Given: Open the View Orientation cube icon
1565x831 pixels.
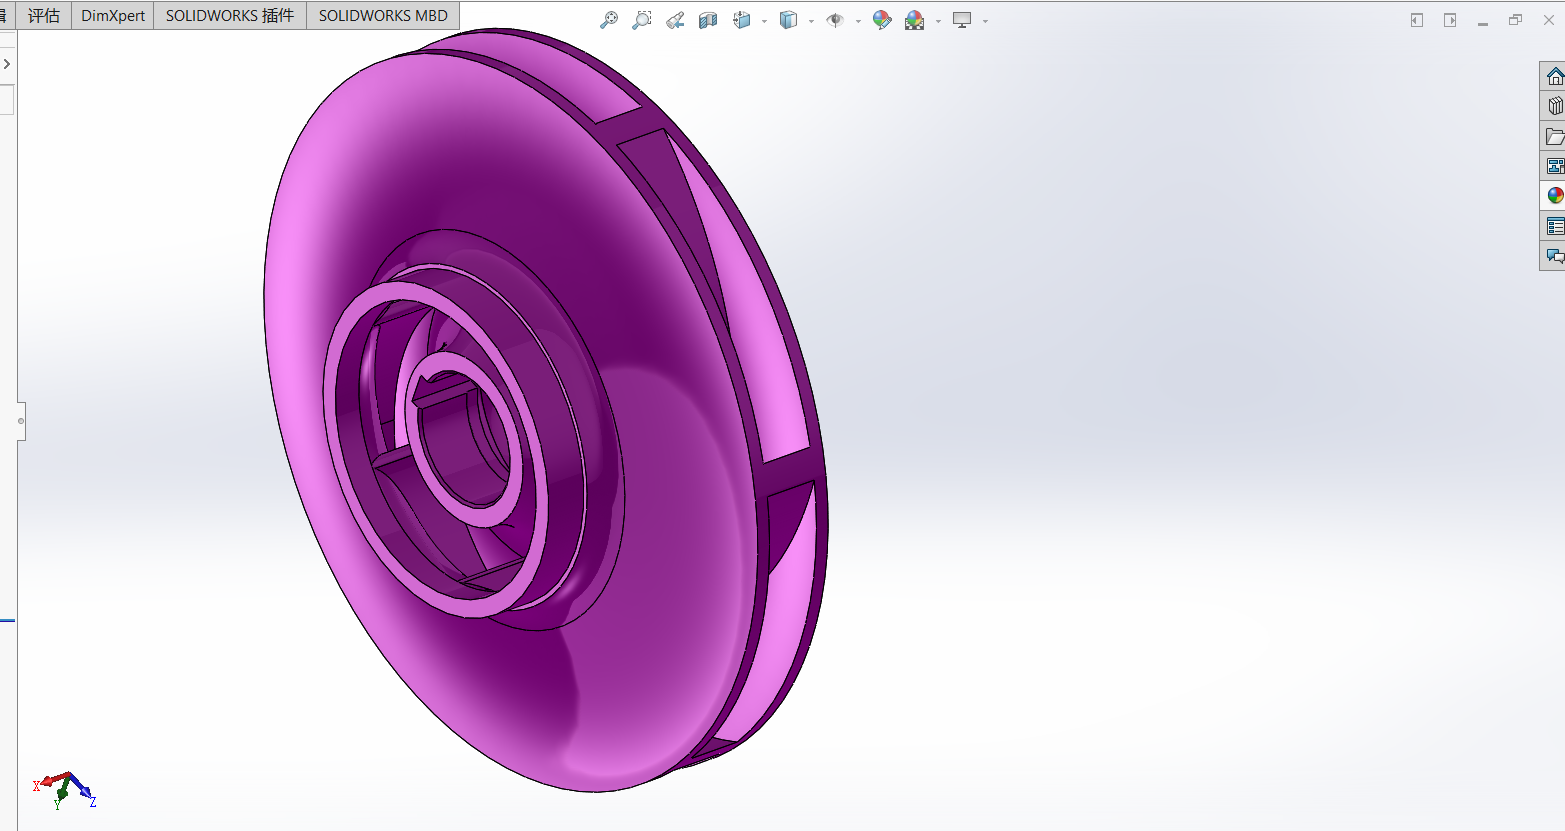Looking at the screenshot, I should (x=742, y=20).
